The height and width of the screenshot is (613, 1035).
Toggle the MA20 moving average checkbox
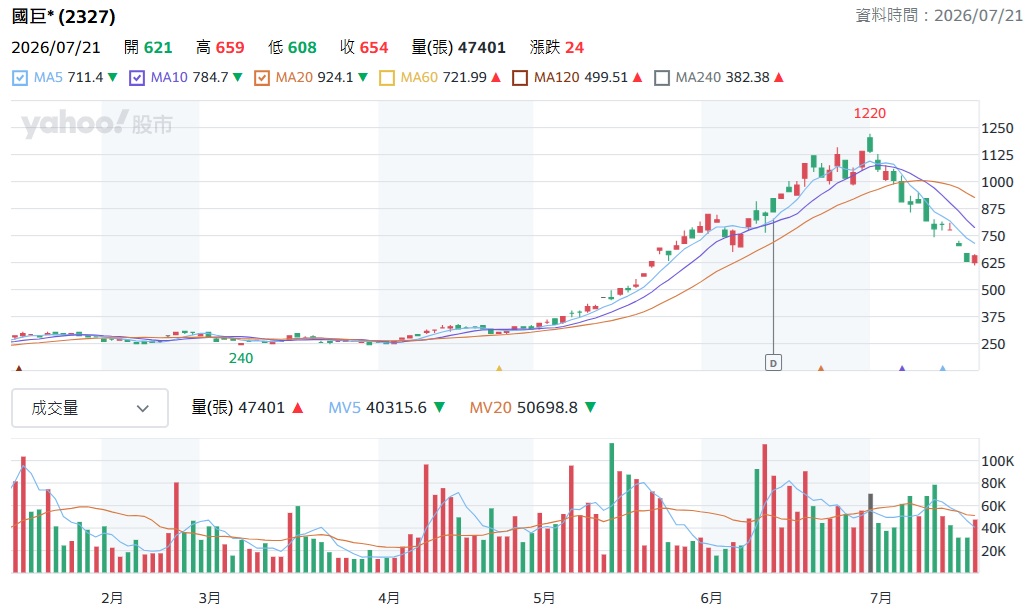pyautogui.click(x=262, y=78)
